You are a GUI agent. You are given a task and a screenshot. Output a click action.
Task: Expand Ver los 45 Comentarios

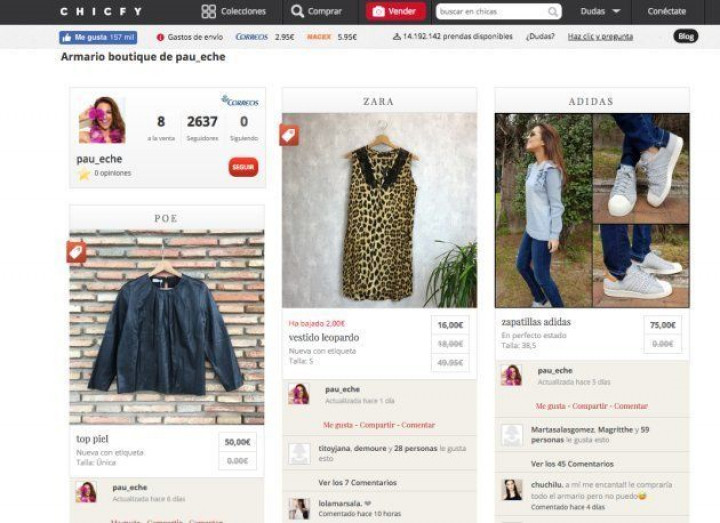(573, 464)
